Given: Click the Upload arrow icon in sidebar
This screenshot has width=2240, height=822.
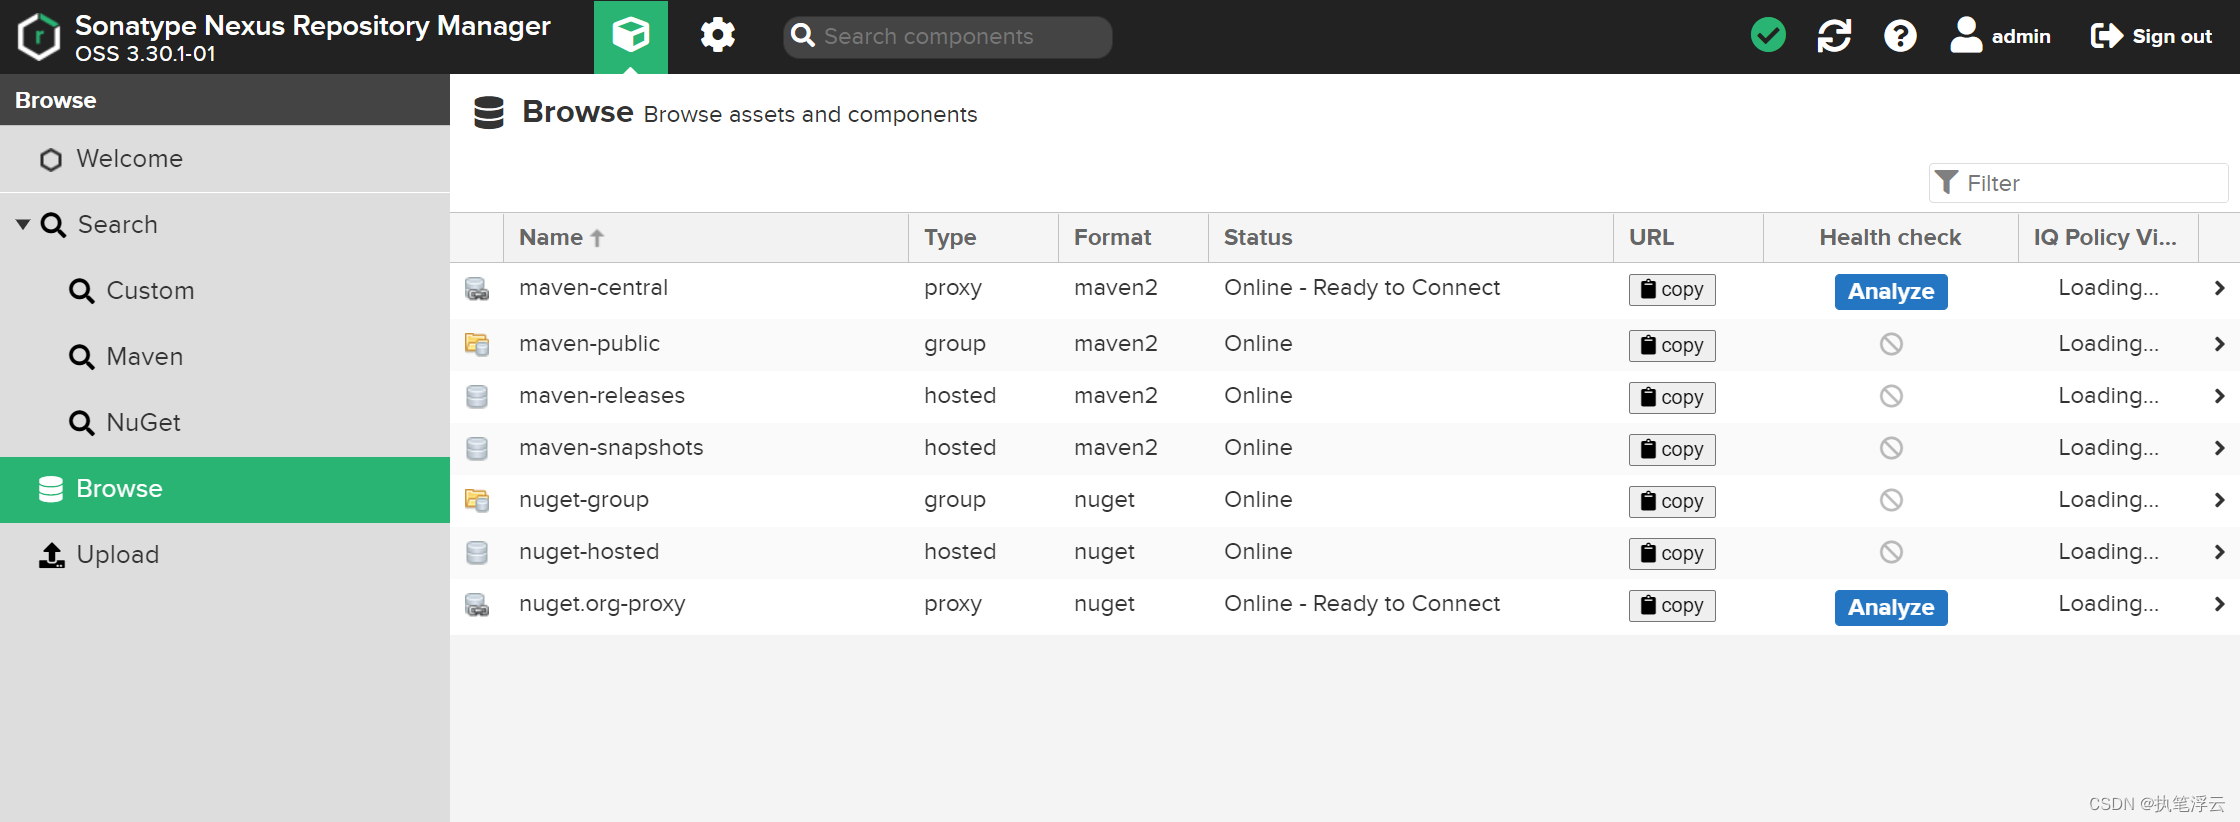Looking at the screenshot, I should 52,555.
